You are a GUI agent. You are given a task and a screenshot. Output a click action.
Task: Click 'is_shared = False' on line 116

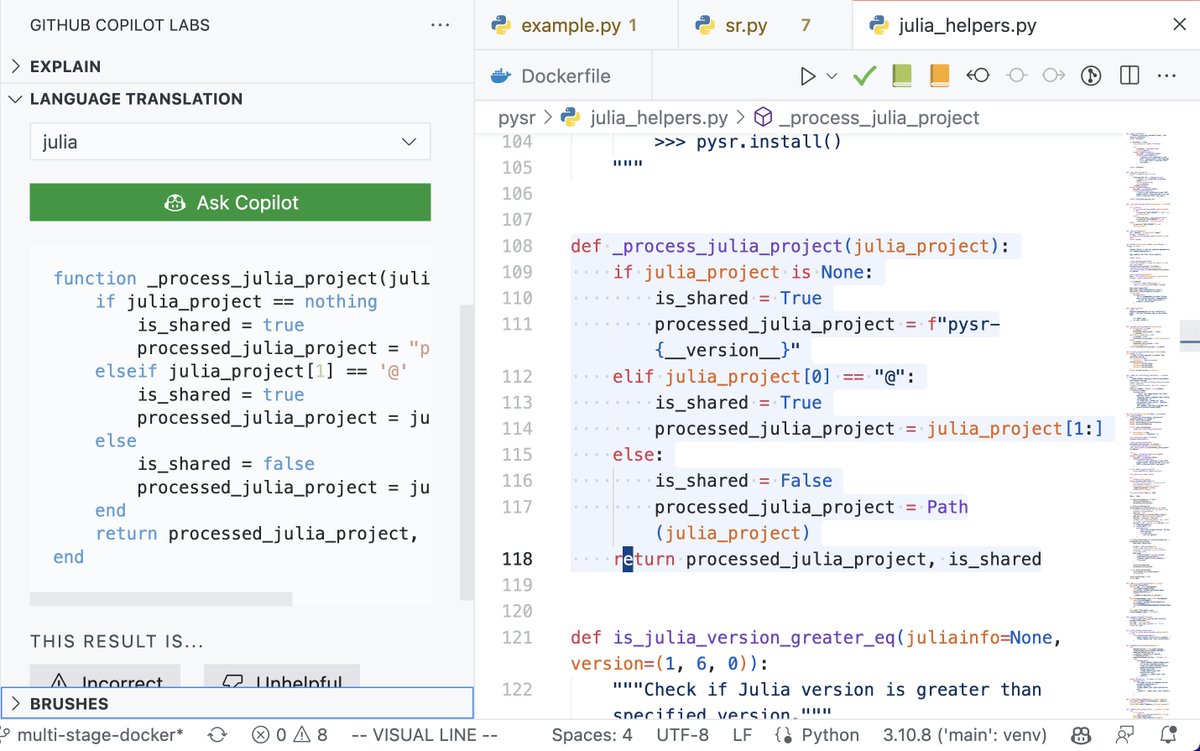(743, 481)
